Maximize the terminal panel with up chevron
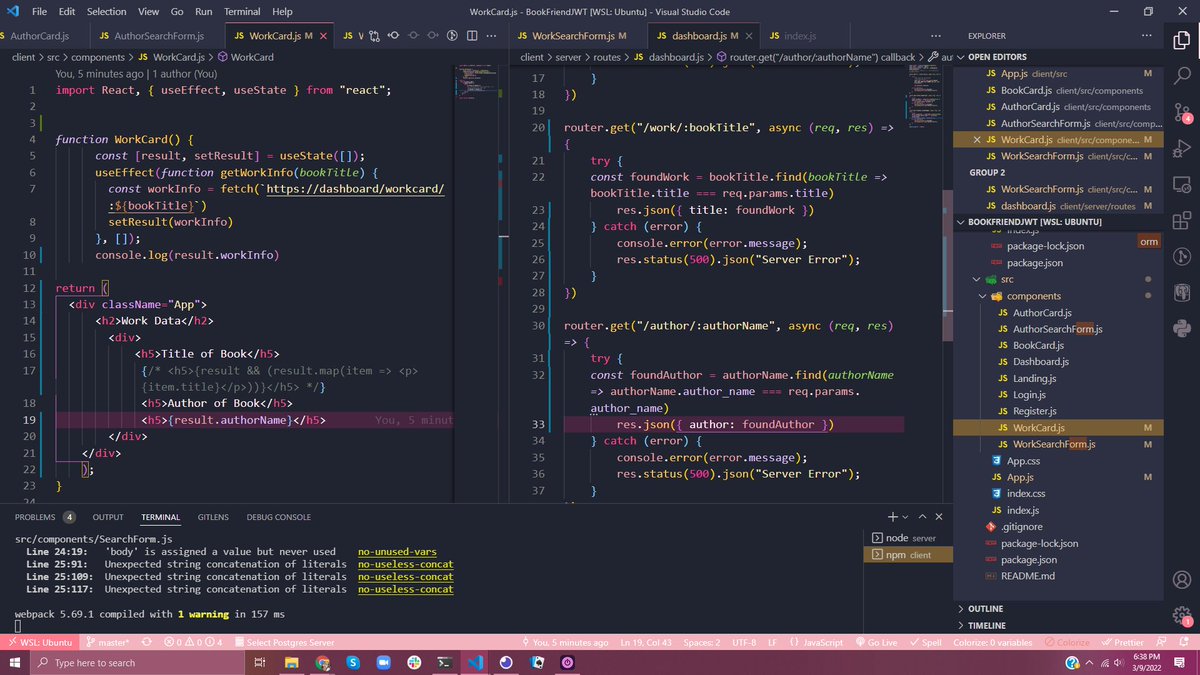 point(923,517)
